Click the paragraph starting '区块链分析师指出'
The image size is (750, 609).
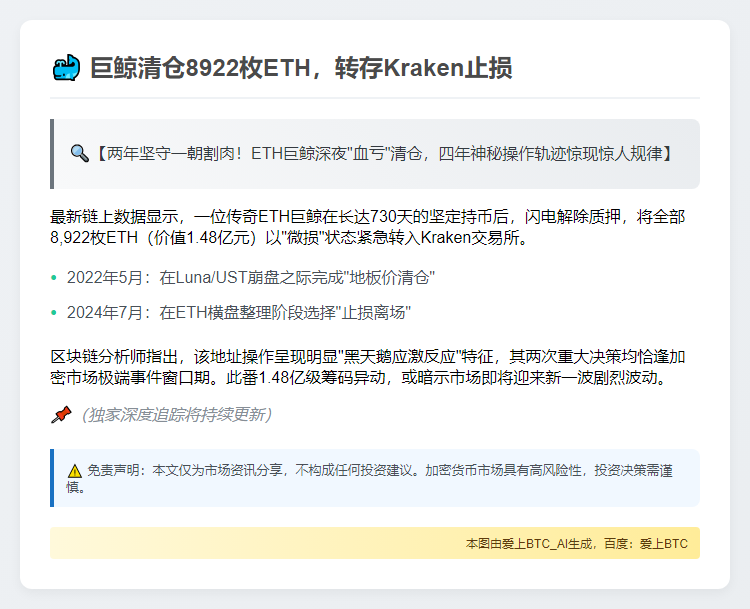[368, 367]
